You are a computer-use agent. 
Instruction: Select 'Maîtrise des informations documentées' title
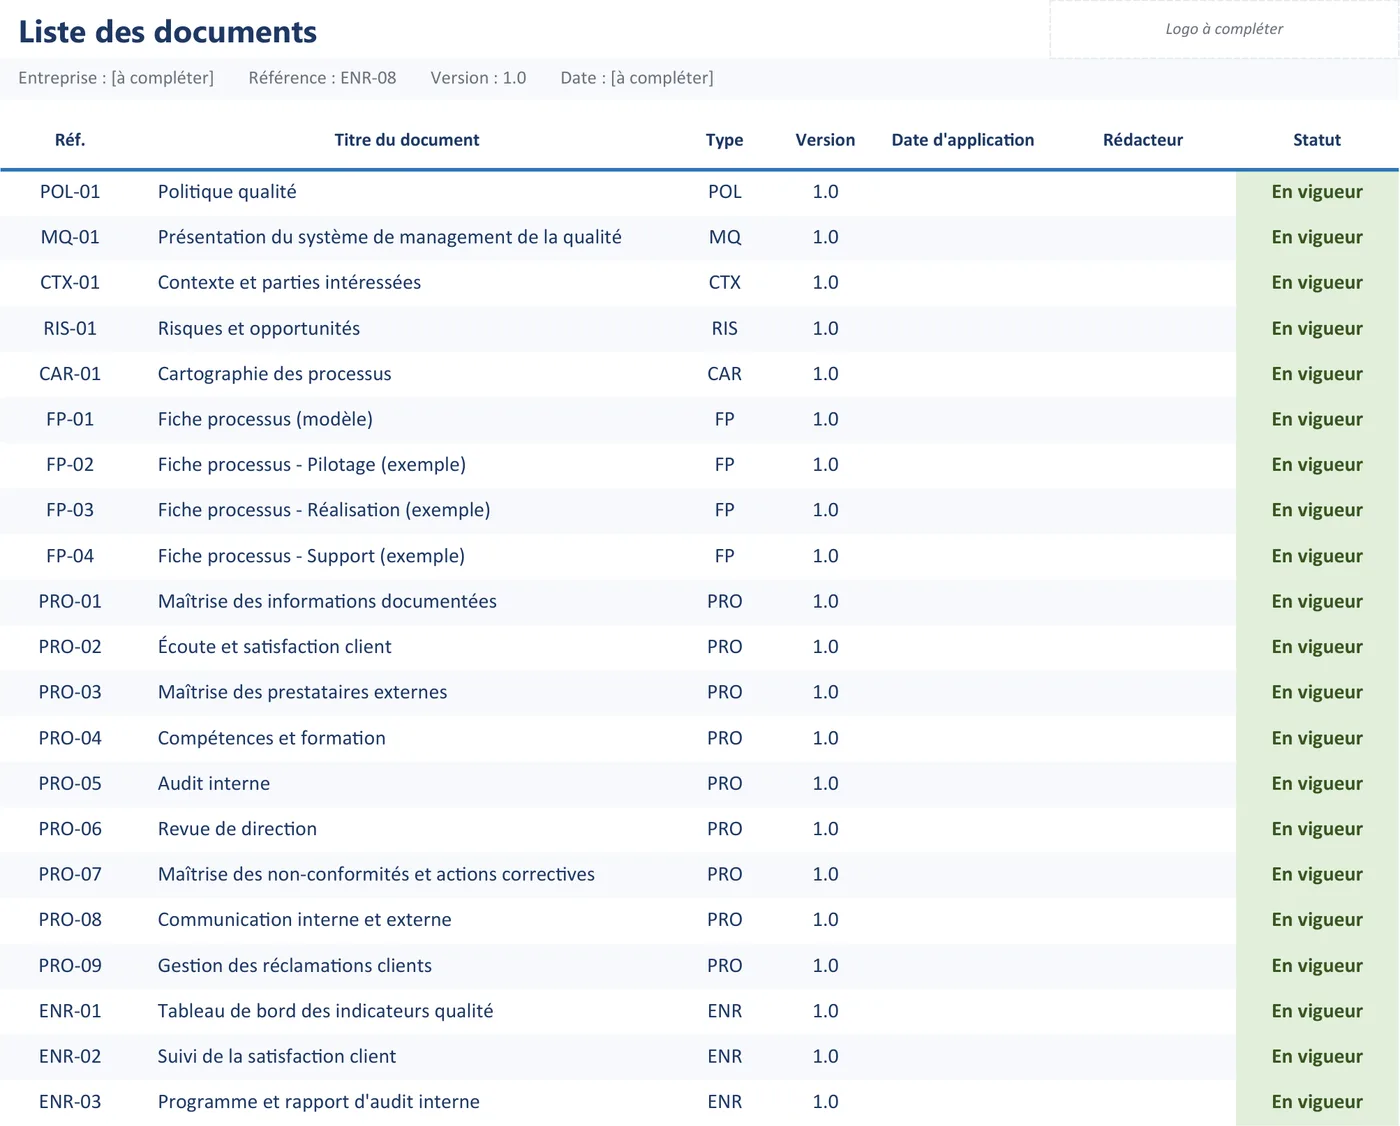(327, 601)
